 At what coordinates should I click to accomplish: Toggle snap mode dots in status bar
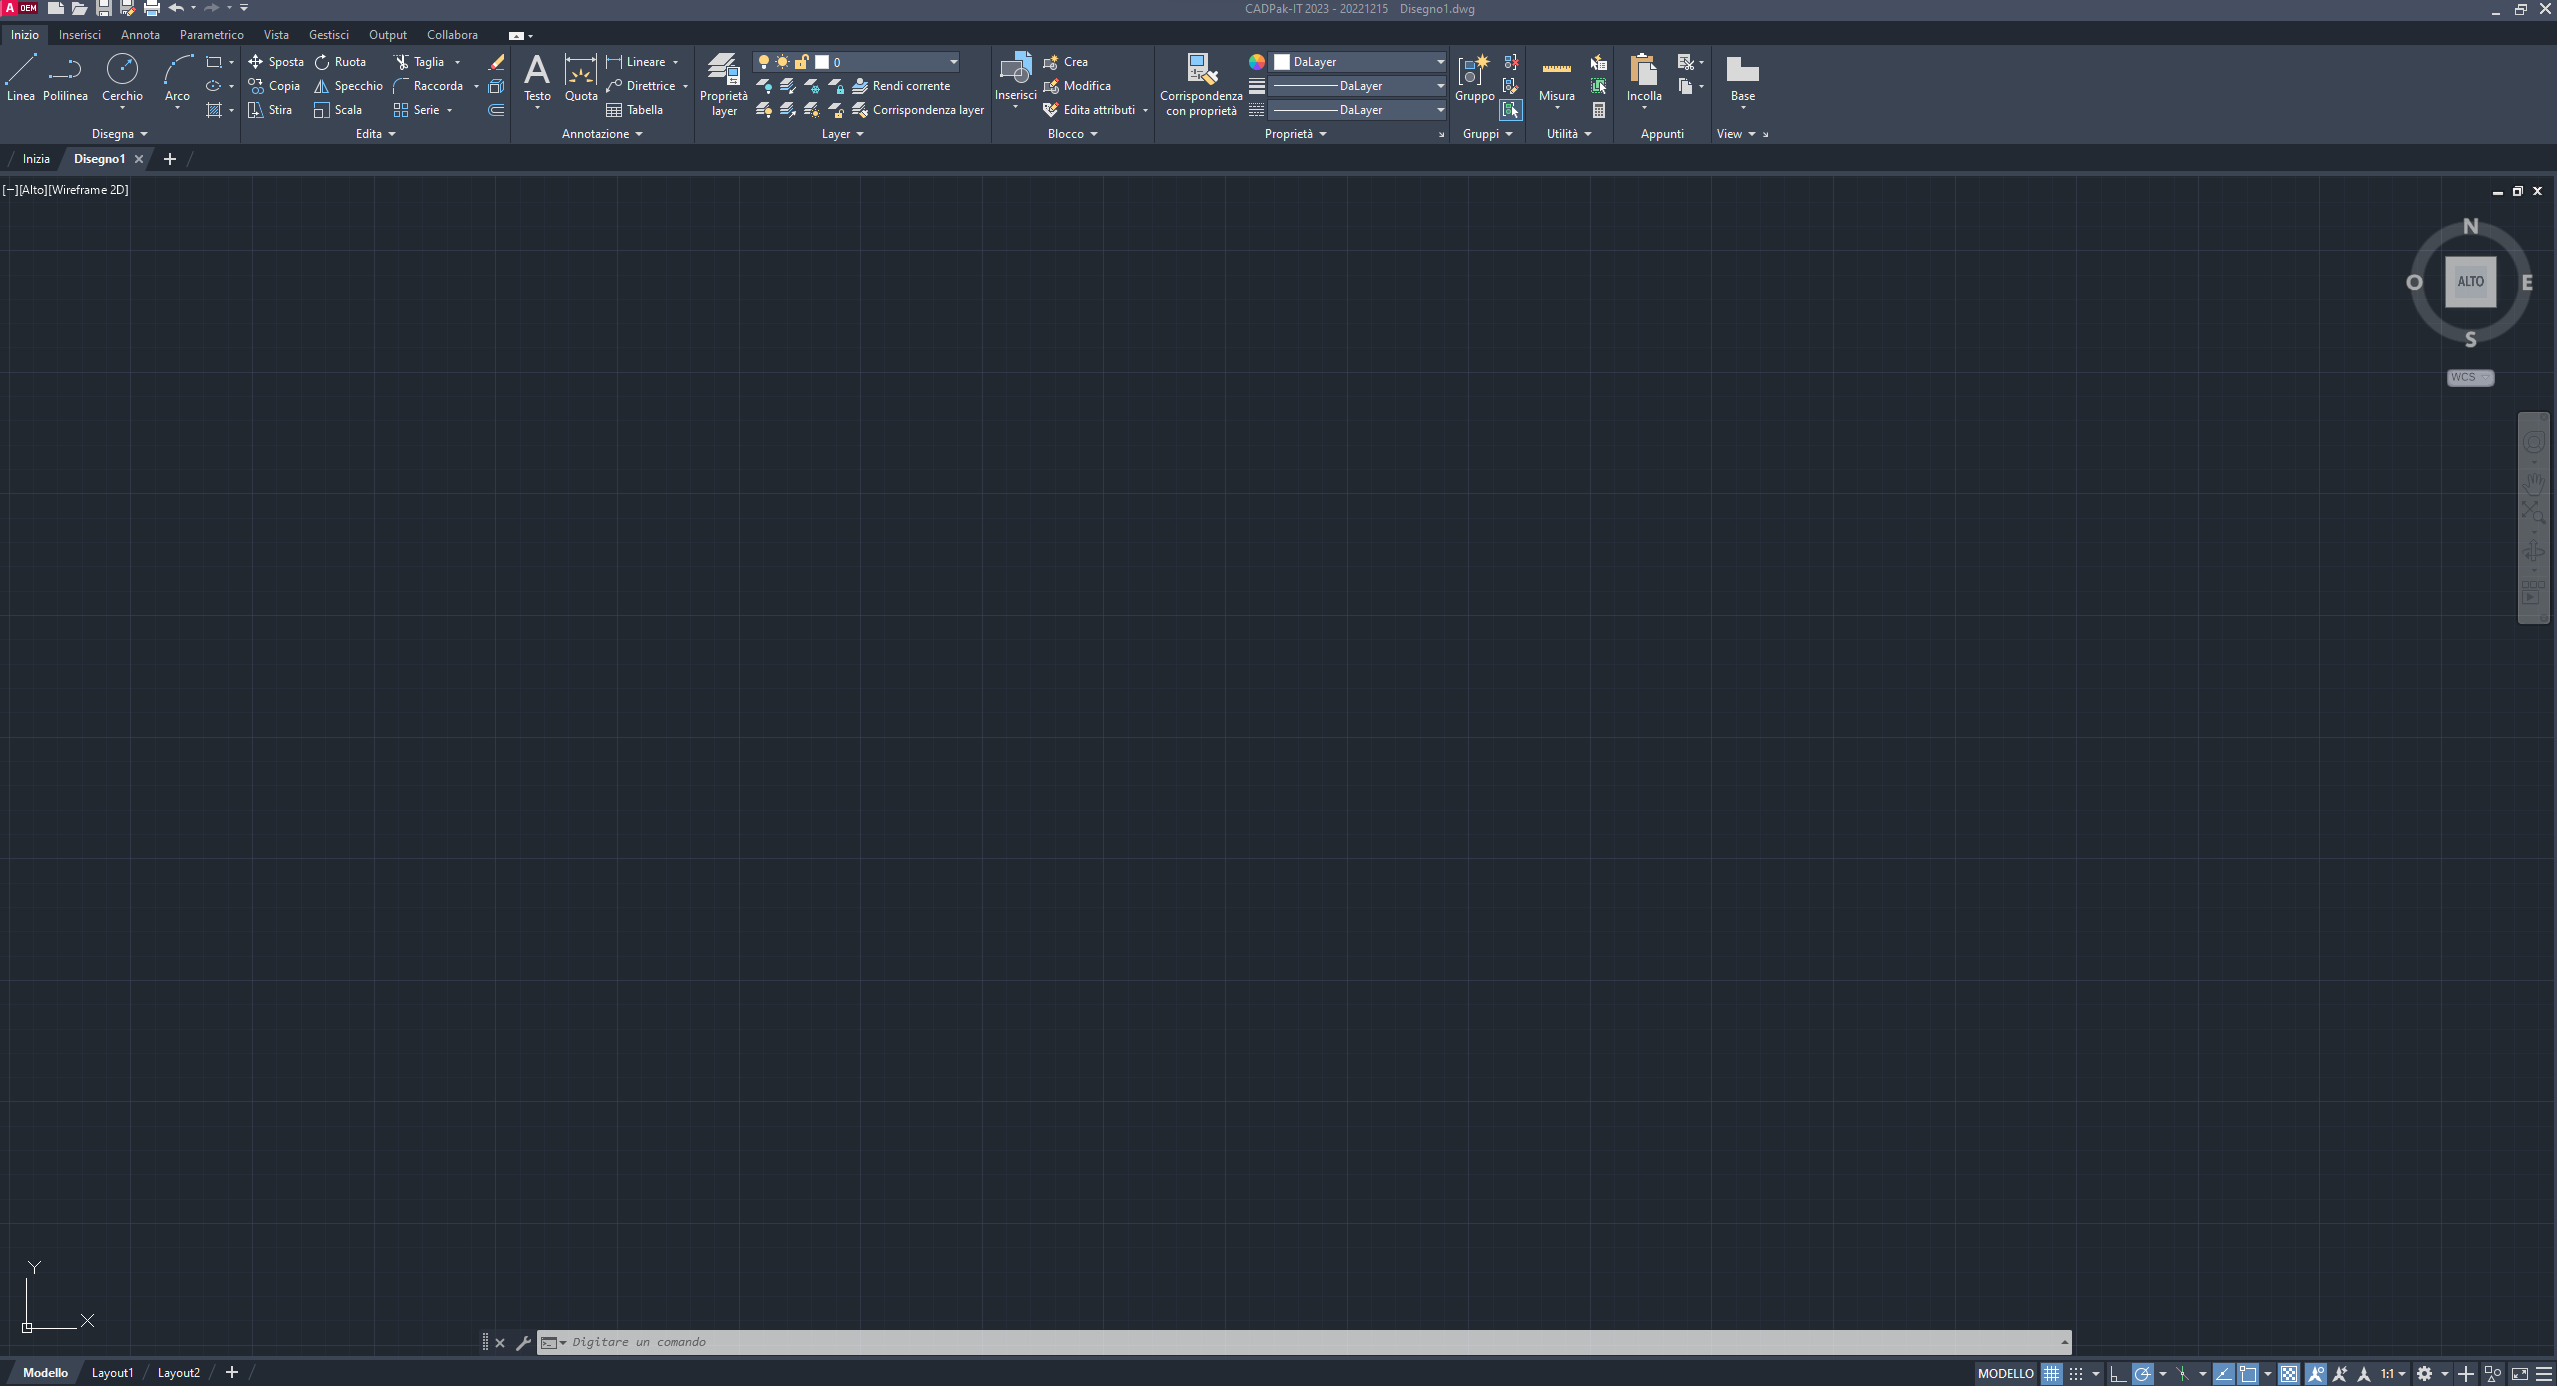click(x=2076, y=1373)
